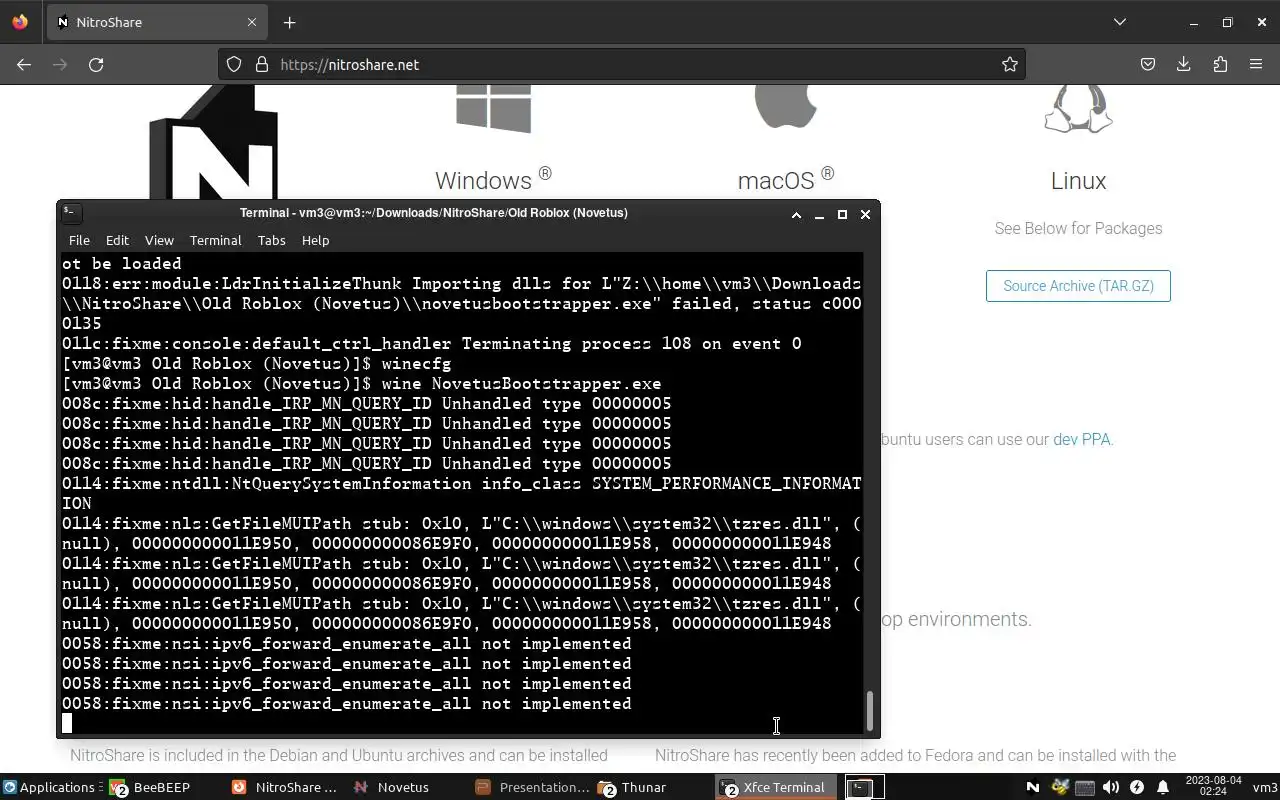1280x800 pixels.
Task: Click the terminal cursor on the last line
Action: [x=67, y=723]
